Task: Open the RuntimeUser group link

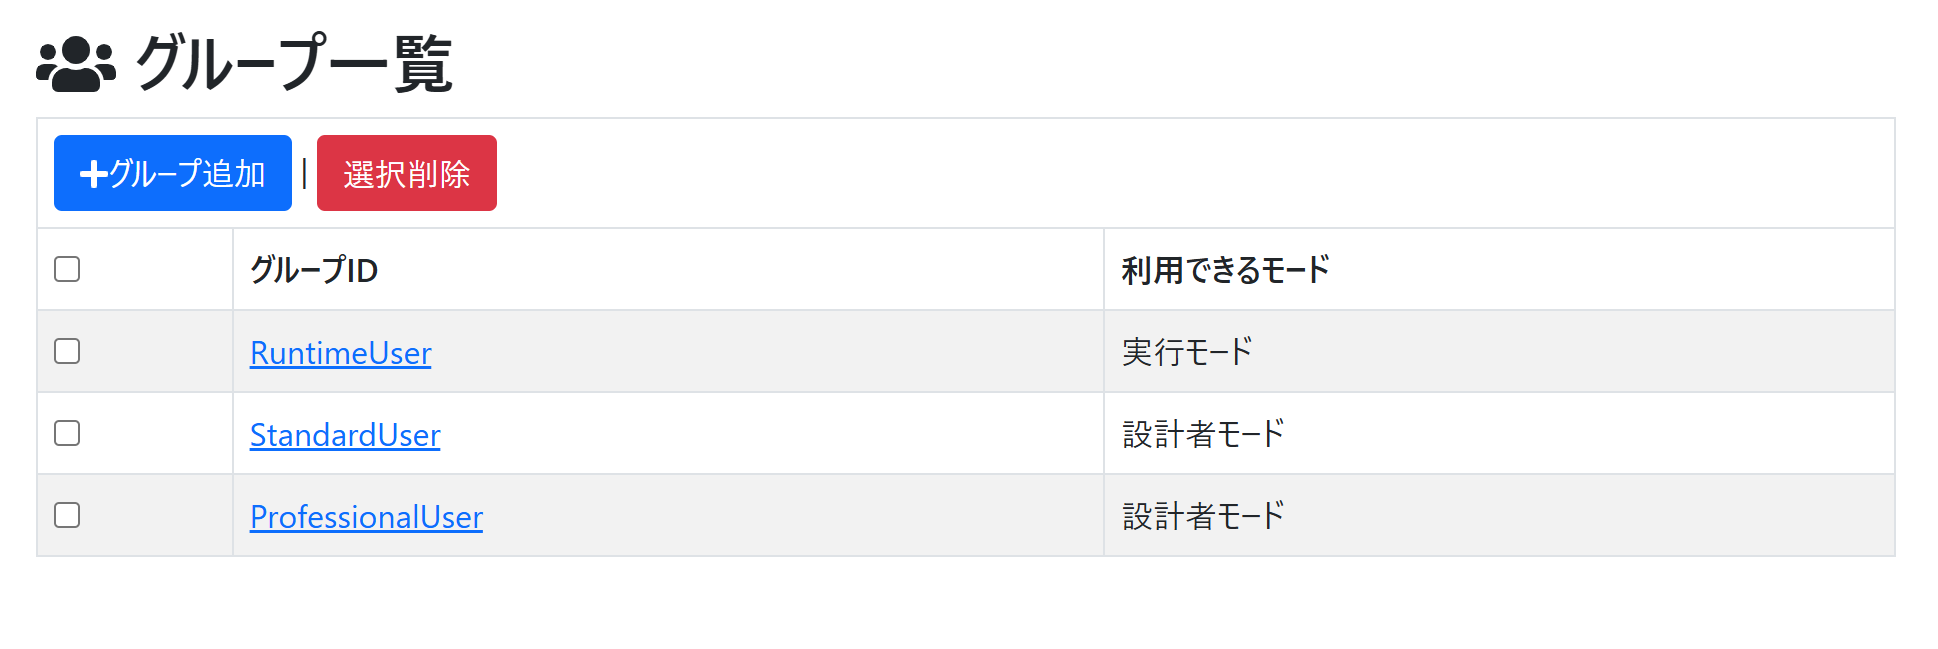Action: click(x=340, y=353)
